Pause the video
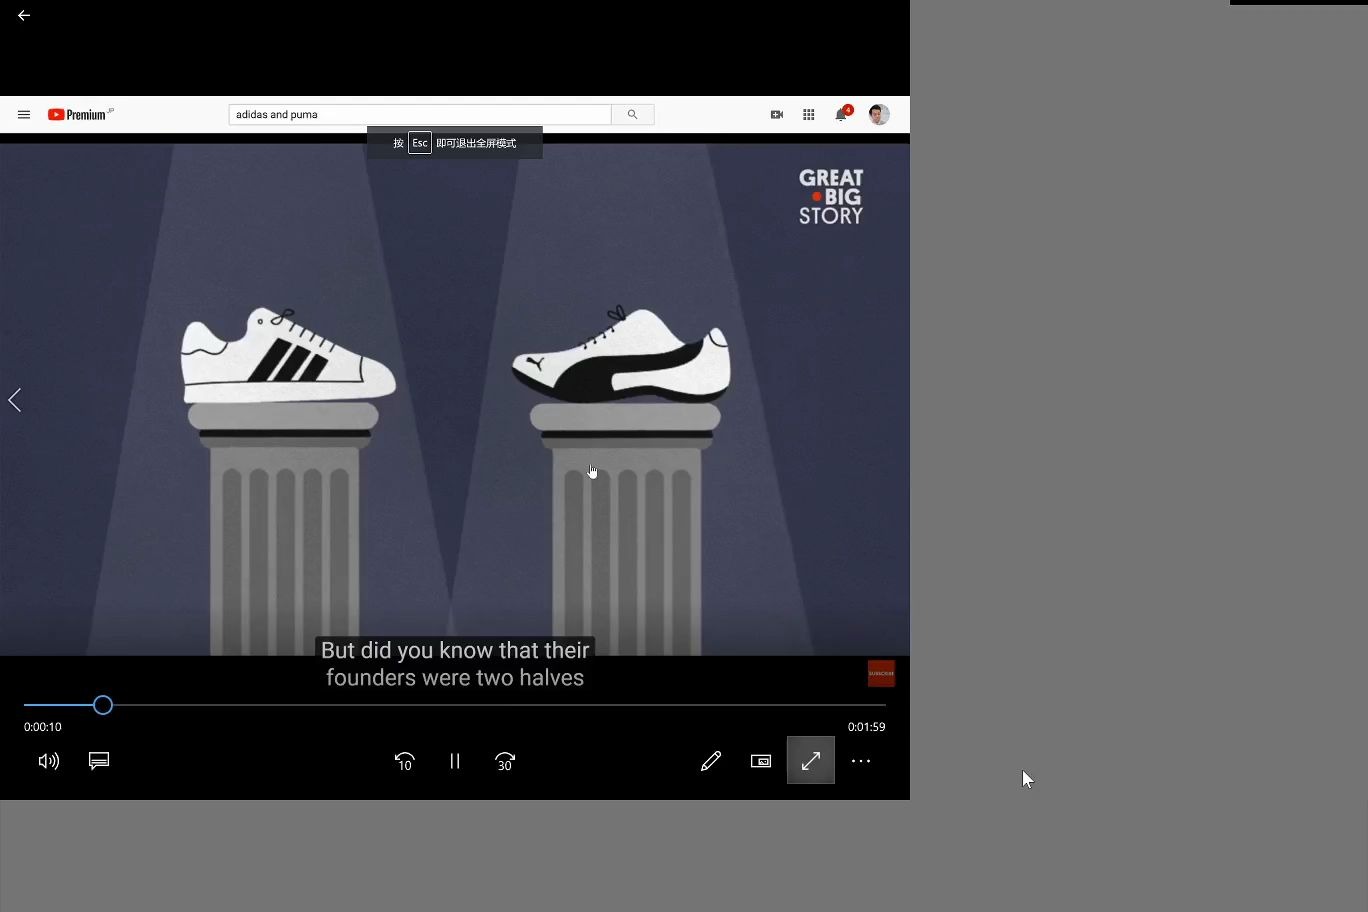The height and width of the screenshot is (912, 1368). pos(455,761)
